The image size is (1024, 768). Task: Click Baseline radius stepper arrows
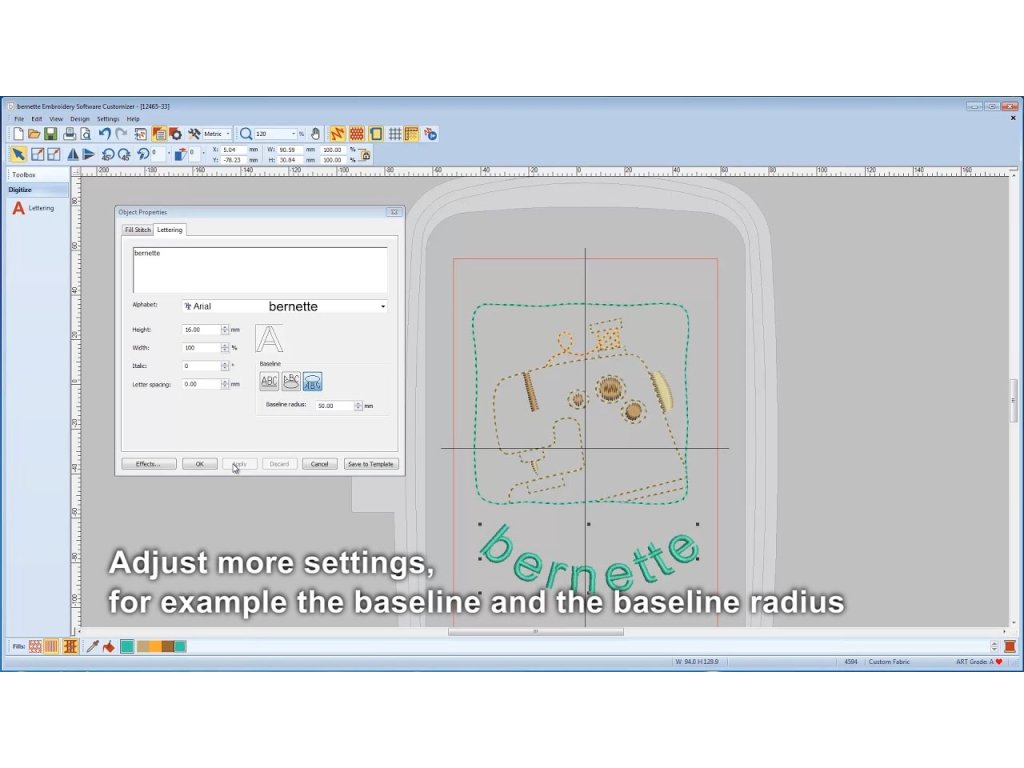[x=358, y=406]
